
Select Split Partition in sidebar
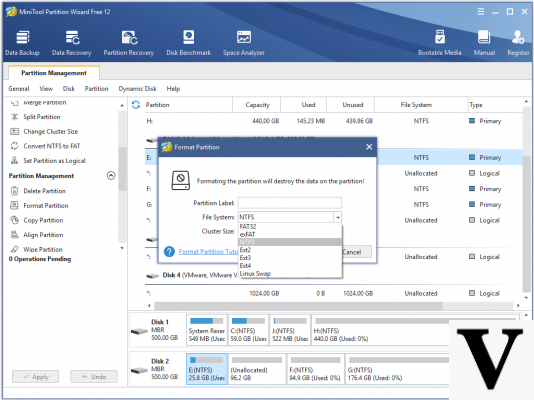(42, 117)
